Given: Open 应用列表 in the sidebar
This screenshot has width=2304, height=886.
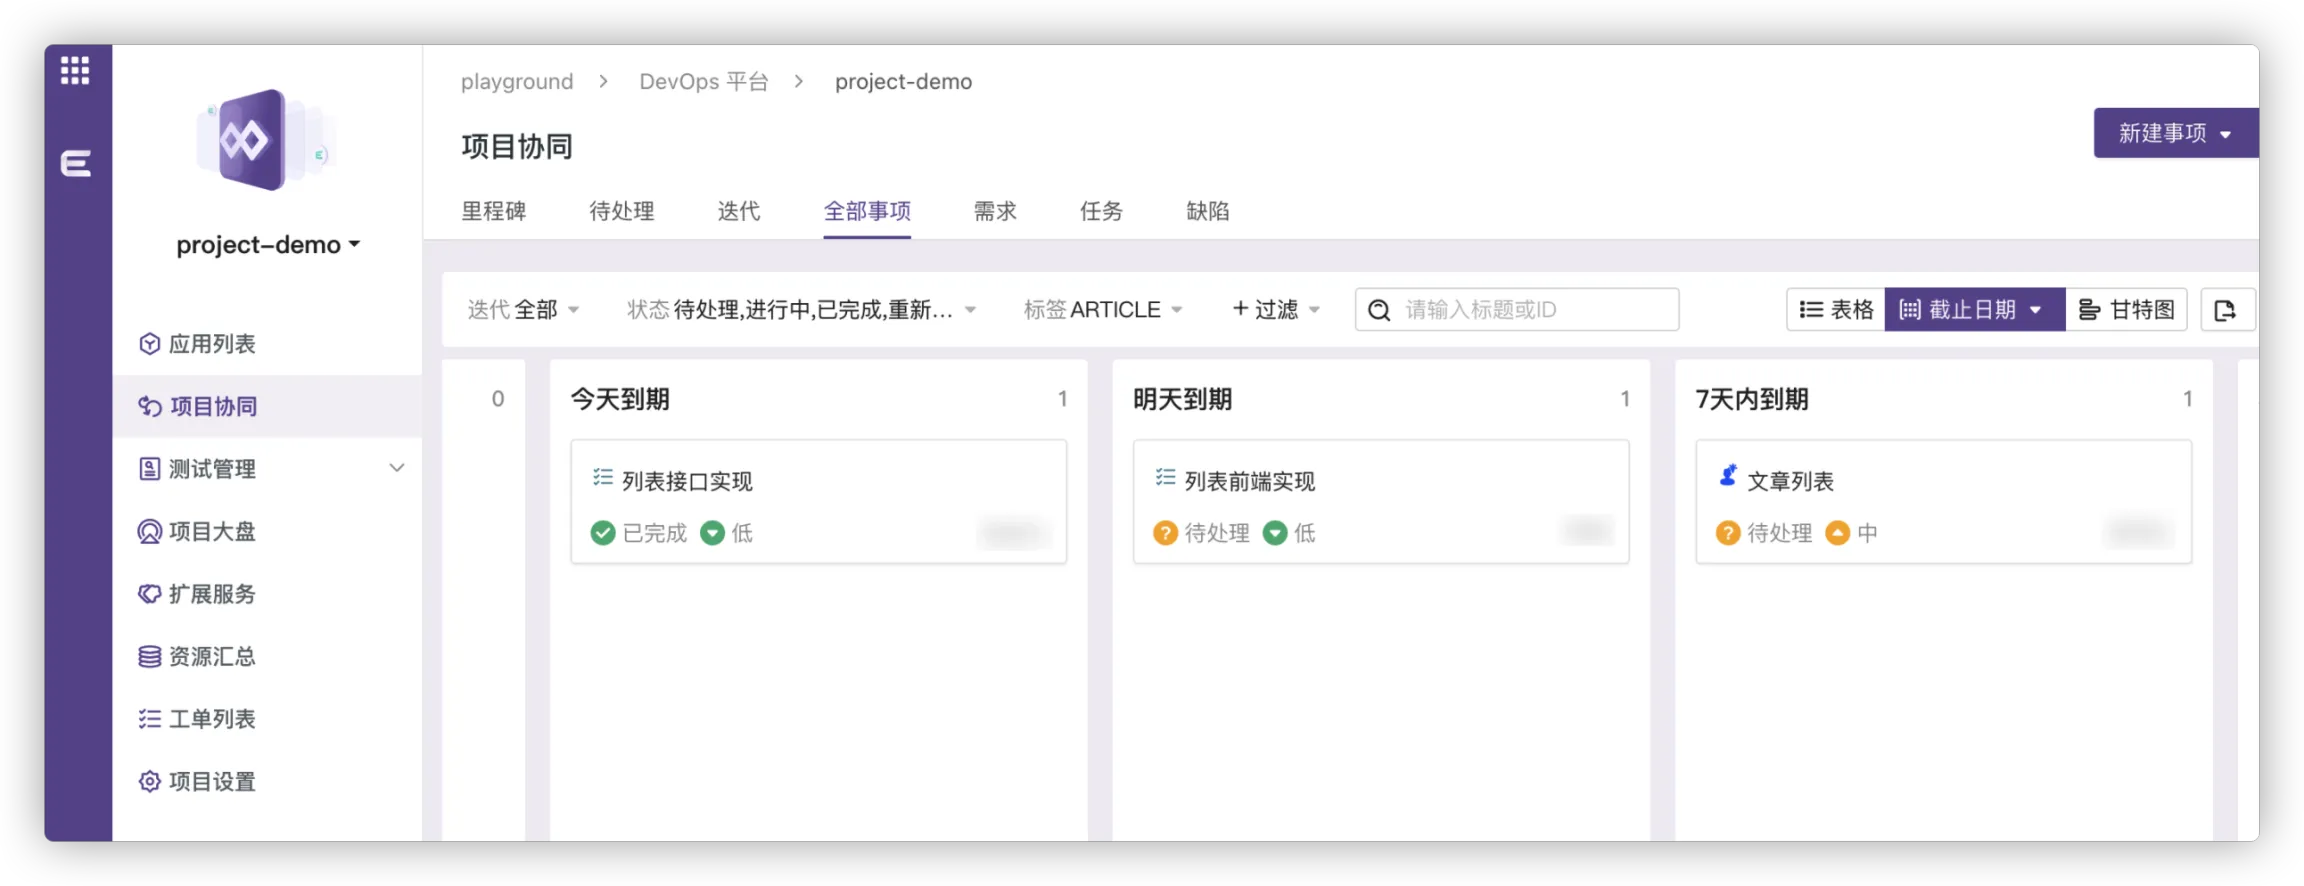Looking at the screenshot, I should coord(211,344).
